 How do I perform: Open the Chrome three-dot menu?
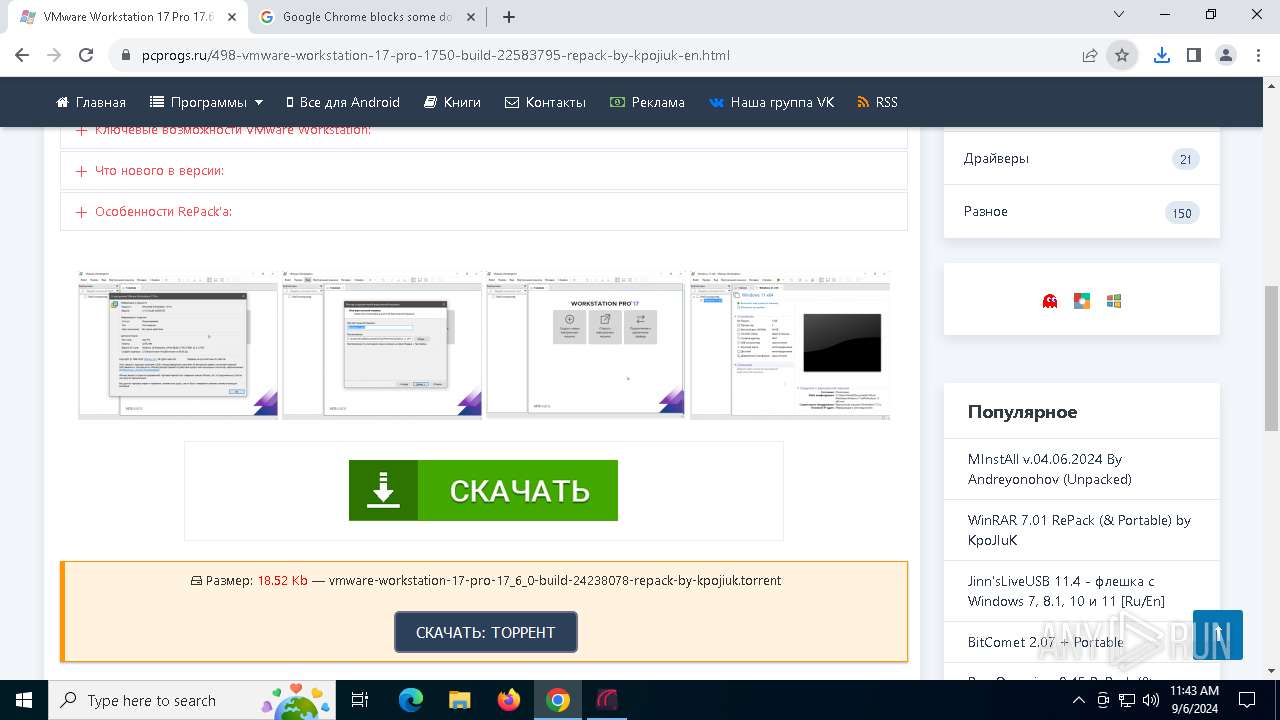tap(1258, 55)
